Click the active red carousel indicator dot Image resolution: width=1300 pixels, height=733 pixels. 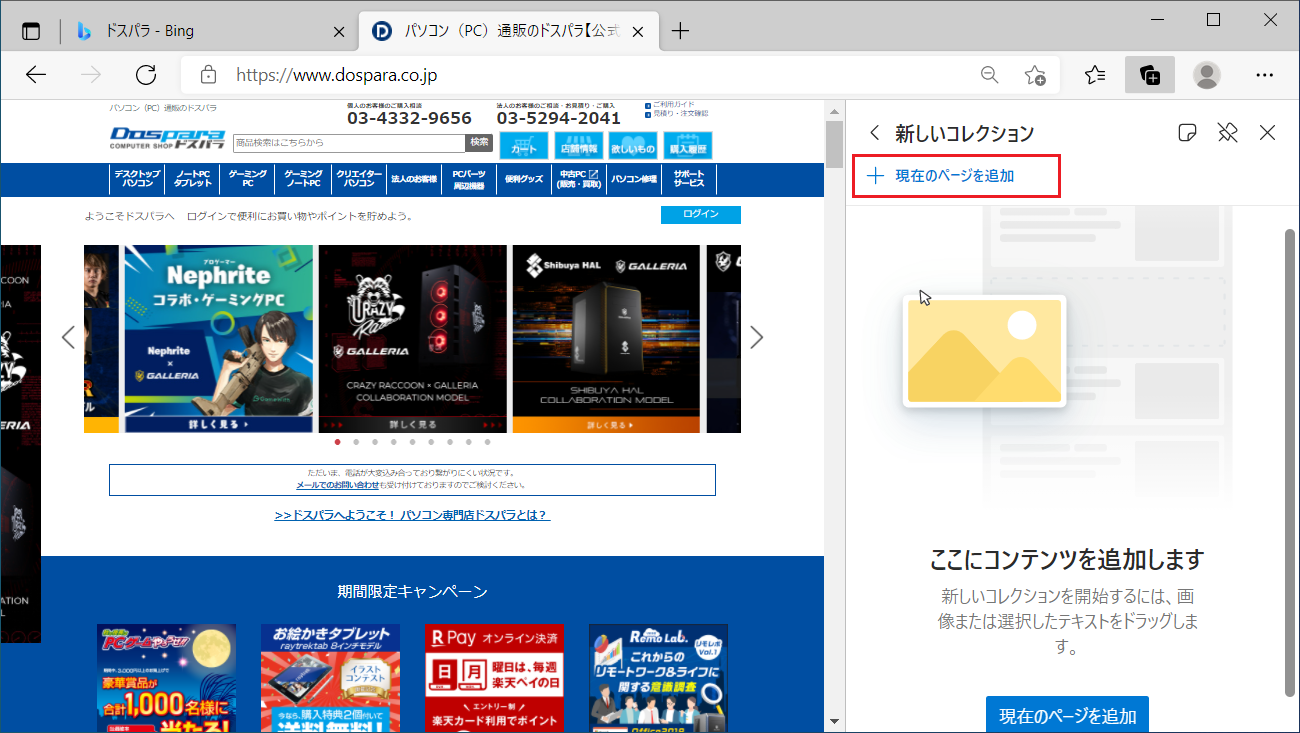pos(338,441)
